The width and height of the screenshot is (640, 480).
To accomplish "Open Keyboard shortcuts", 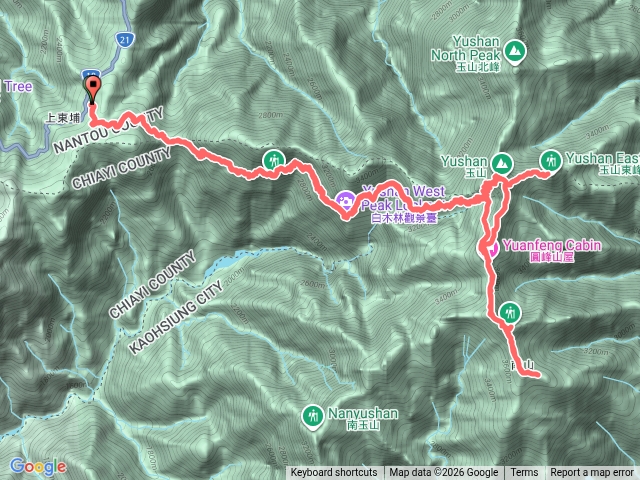I will tap(334, 473).
